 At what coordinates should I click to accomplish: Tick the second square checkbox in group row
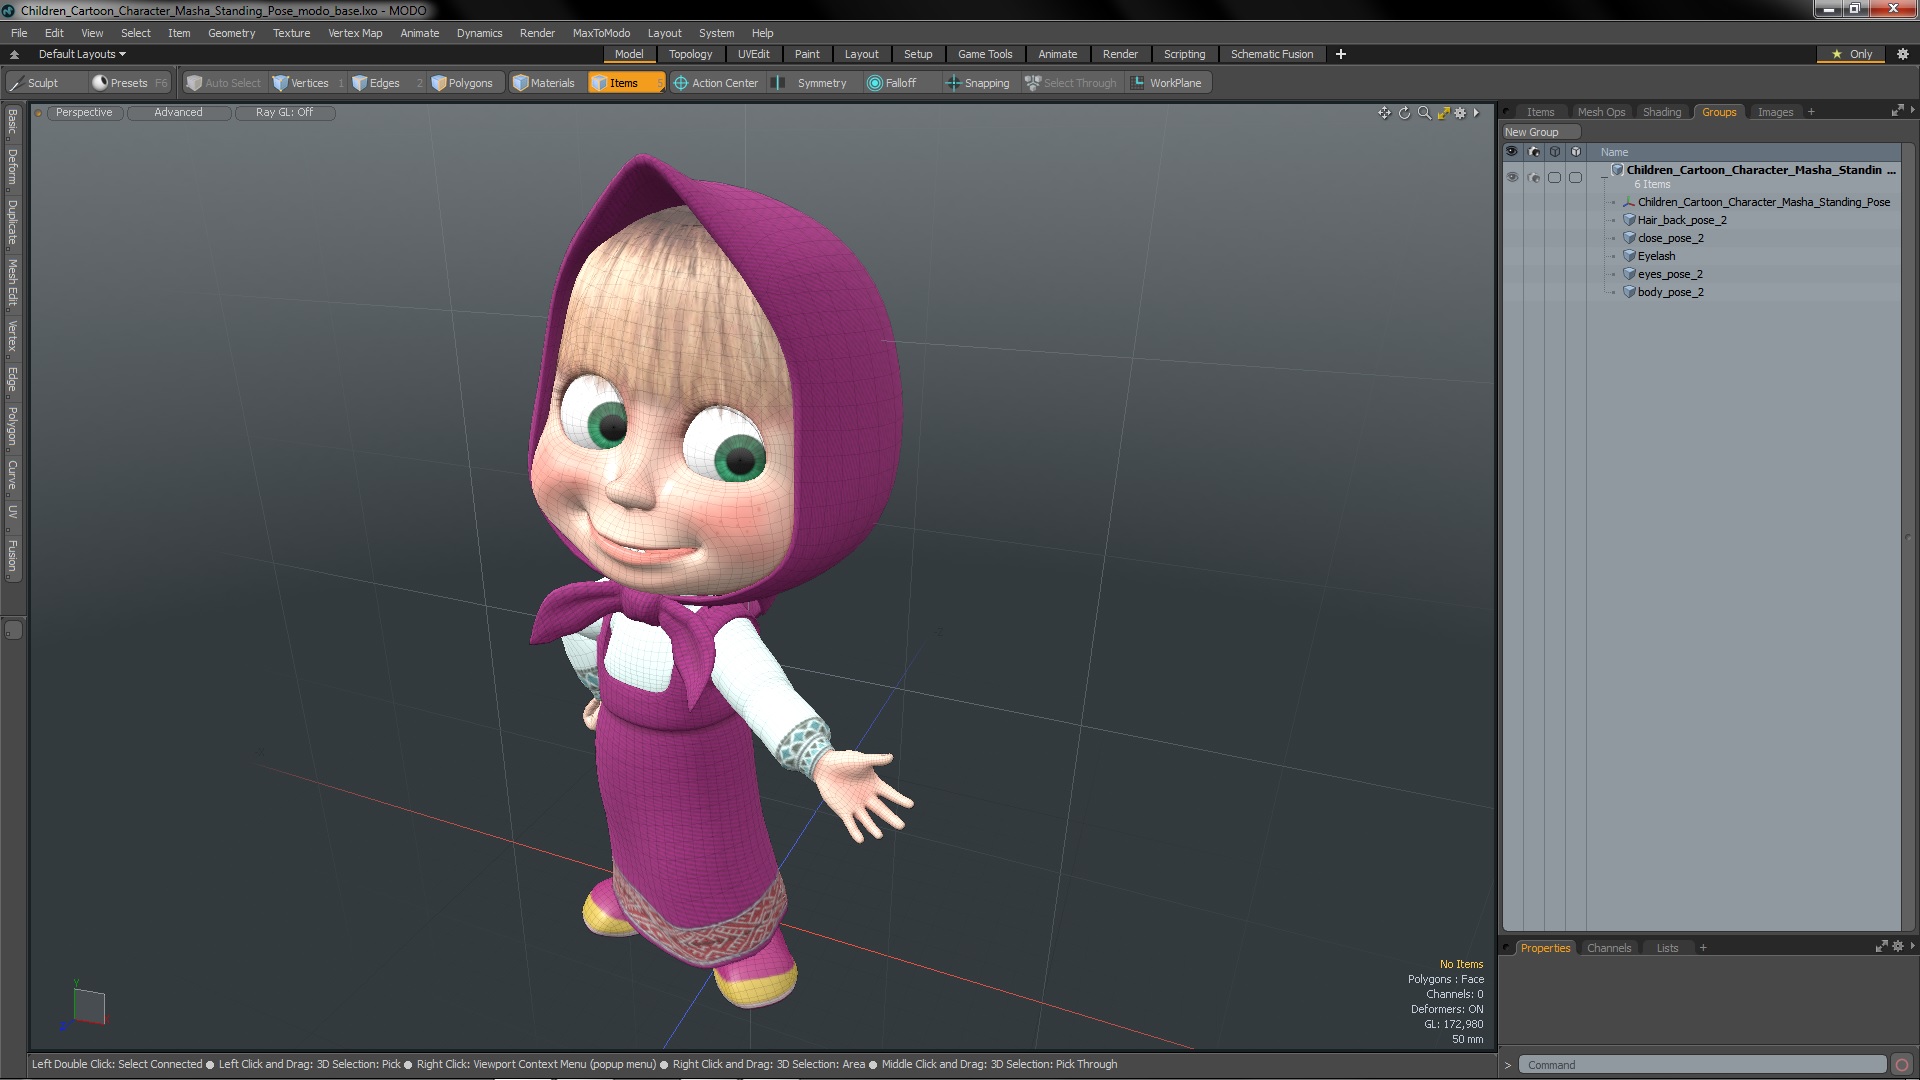1575,177
